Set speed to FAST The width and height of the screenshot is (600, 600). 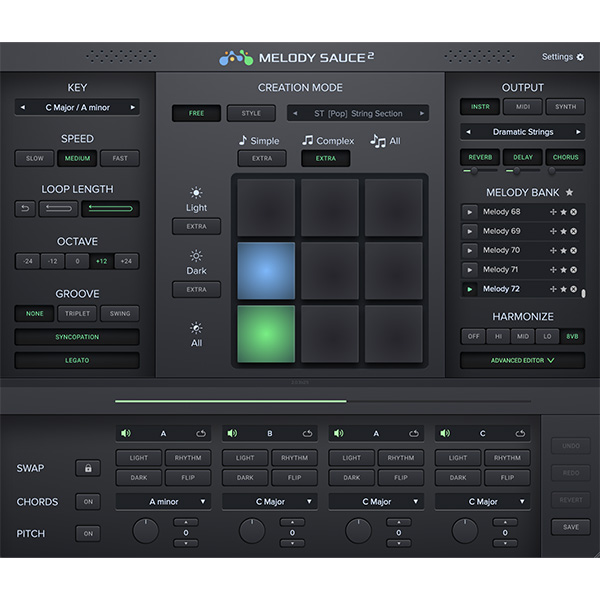pyautogui.click(x=120, y=158)
